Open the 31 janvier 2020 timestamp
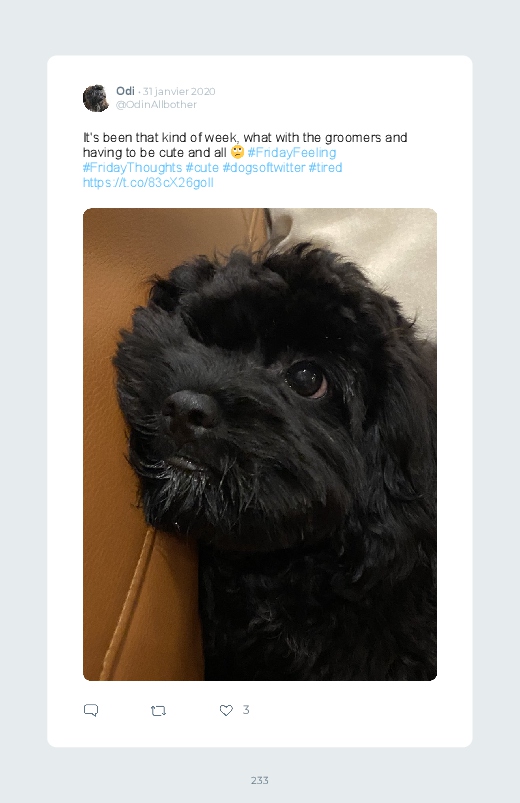This screenshot has height=803, width=520. [x=179, y=92]
